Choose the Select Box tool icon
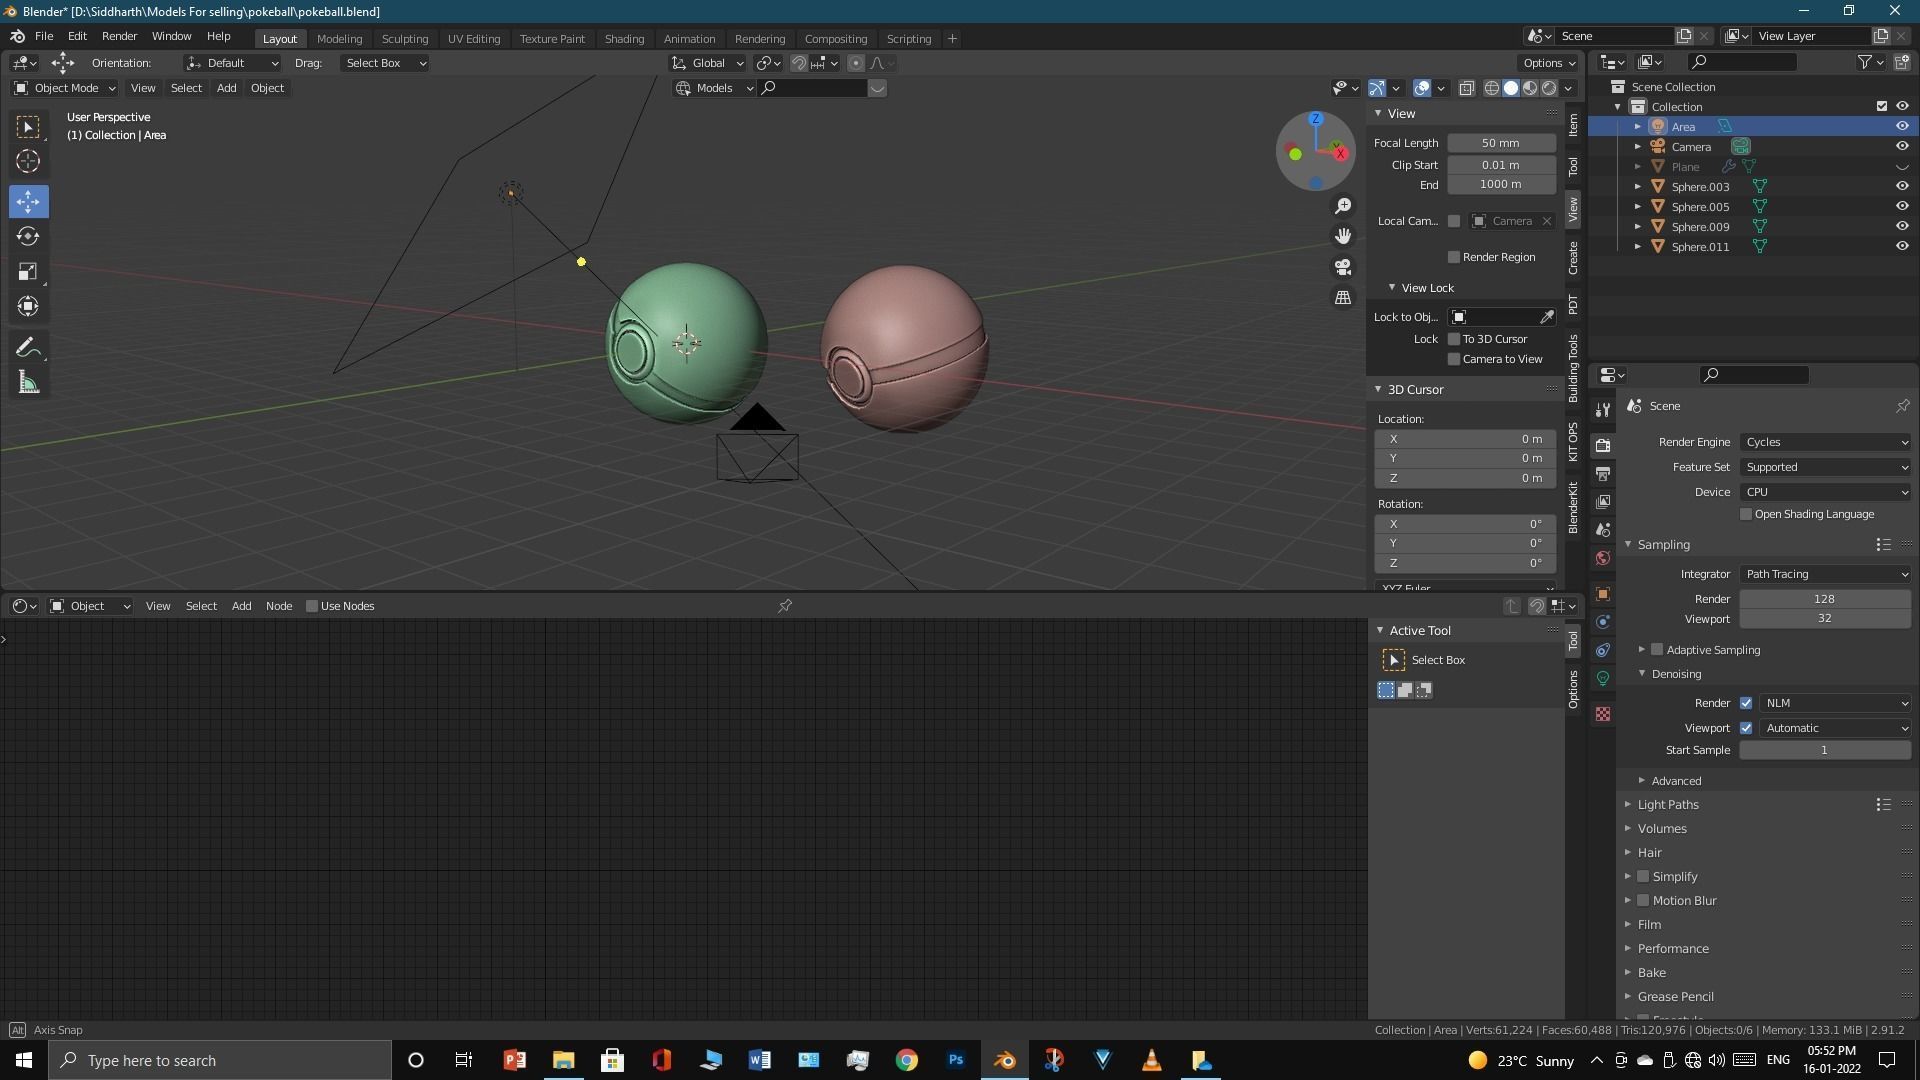The height and width of the screenshot is (1080, 1920). [x=28, y=126]
